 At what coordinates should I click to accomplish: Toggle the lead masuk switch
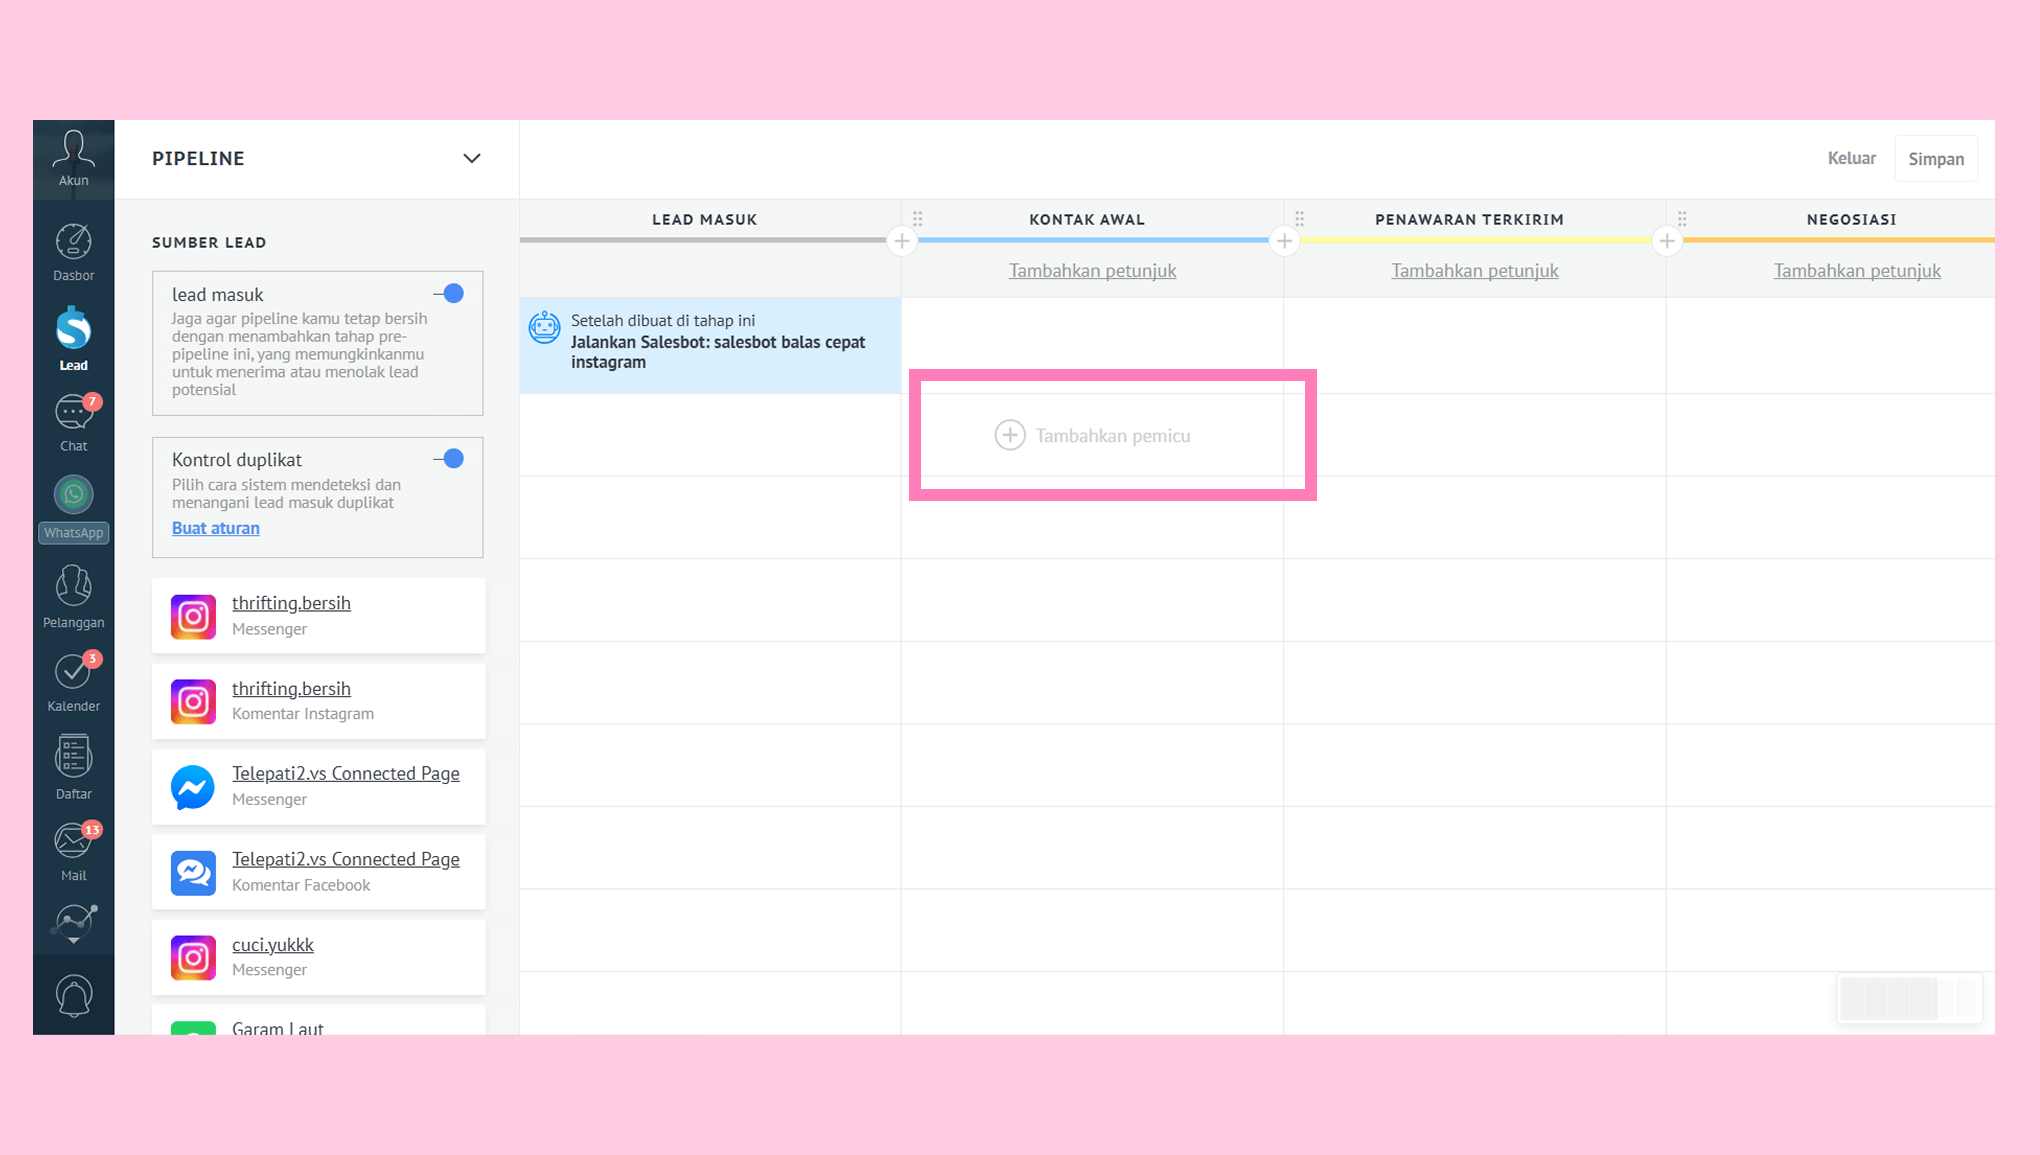tap(450, 294)
